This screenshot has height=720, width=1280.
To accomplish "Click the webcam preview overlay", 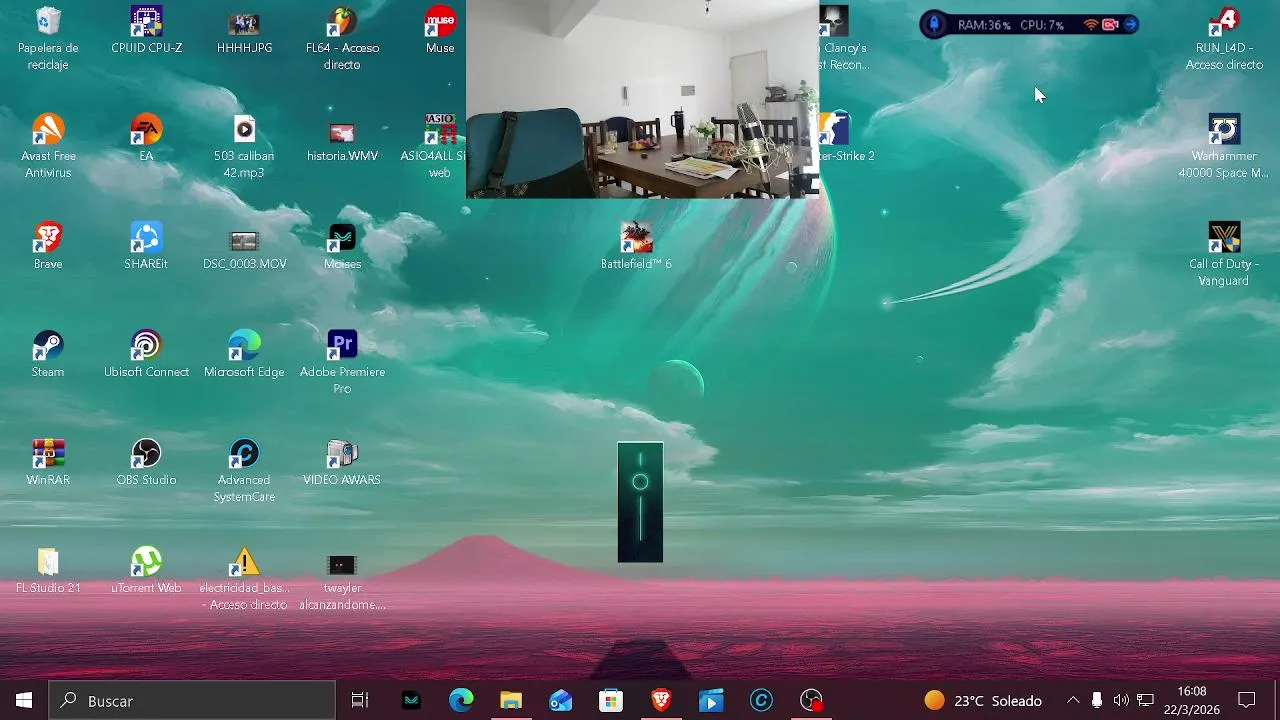I will coord(642,99).
